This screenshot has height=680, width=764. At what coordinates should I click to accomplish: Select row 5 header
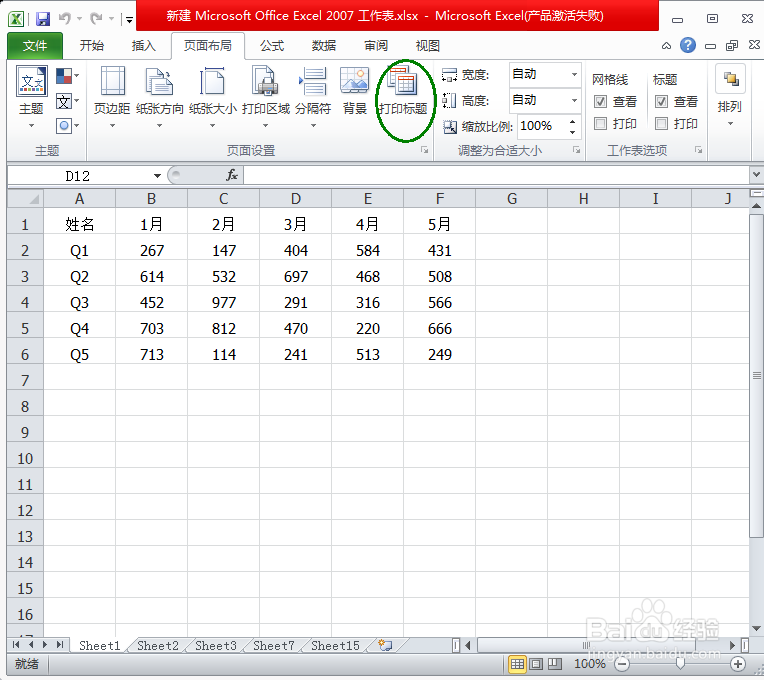click(x=25, y=328)
